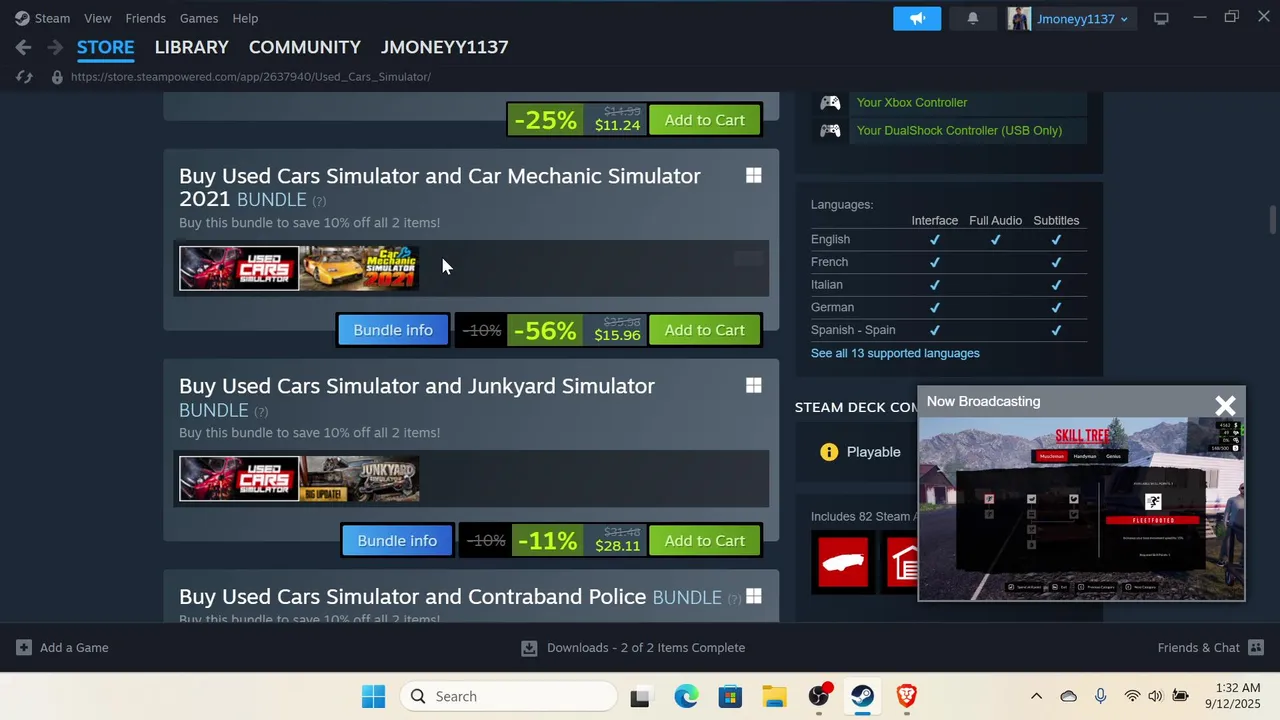1280x720 pixels.
Task: Add the $11.24 package to cart
Action: (705, 120)
